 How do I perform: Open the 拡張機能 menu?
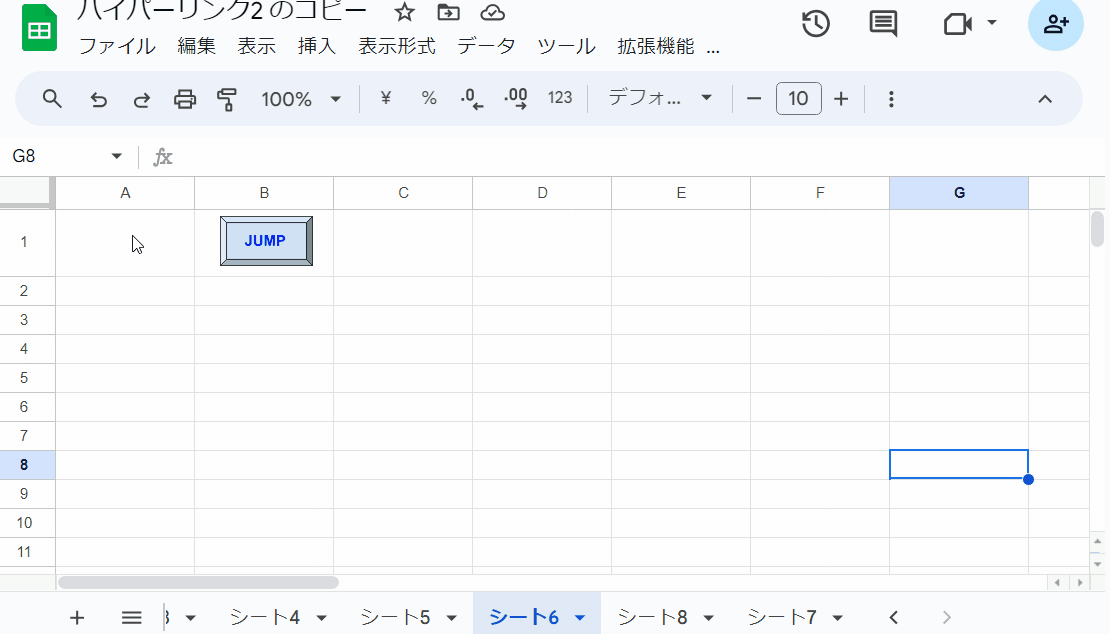point(656,47)
